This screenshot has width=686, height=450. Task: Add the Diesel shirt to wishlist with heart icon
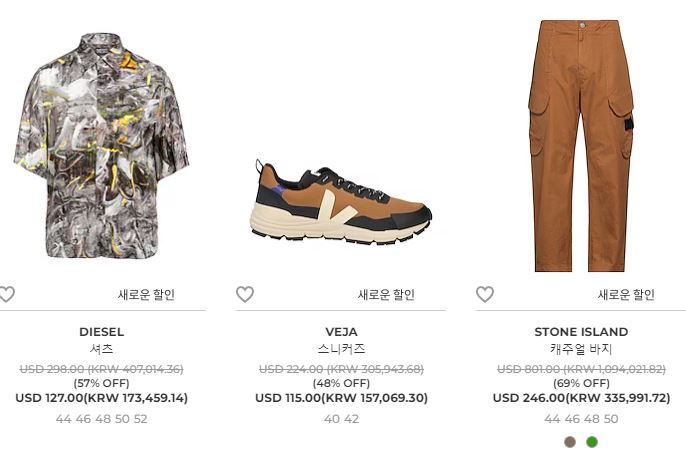point(6,294)
